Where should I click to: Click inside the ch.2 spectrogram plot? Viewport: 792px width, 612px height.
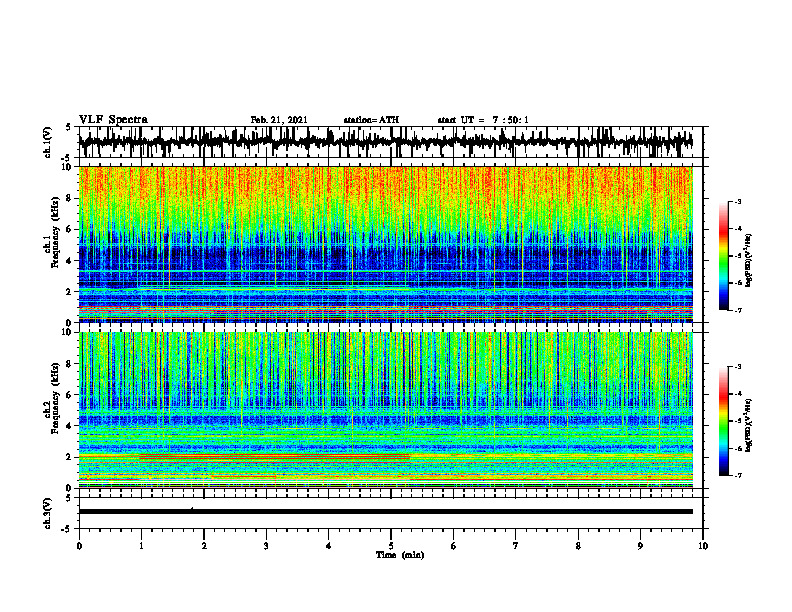[385, 410]
